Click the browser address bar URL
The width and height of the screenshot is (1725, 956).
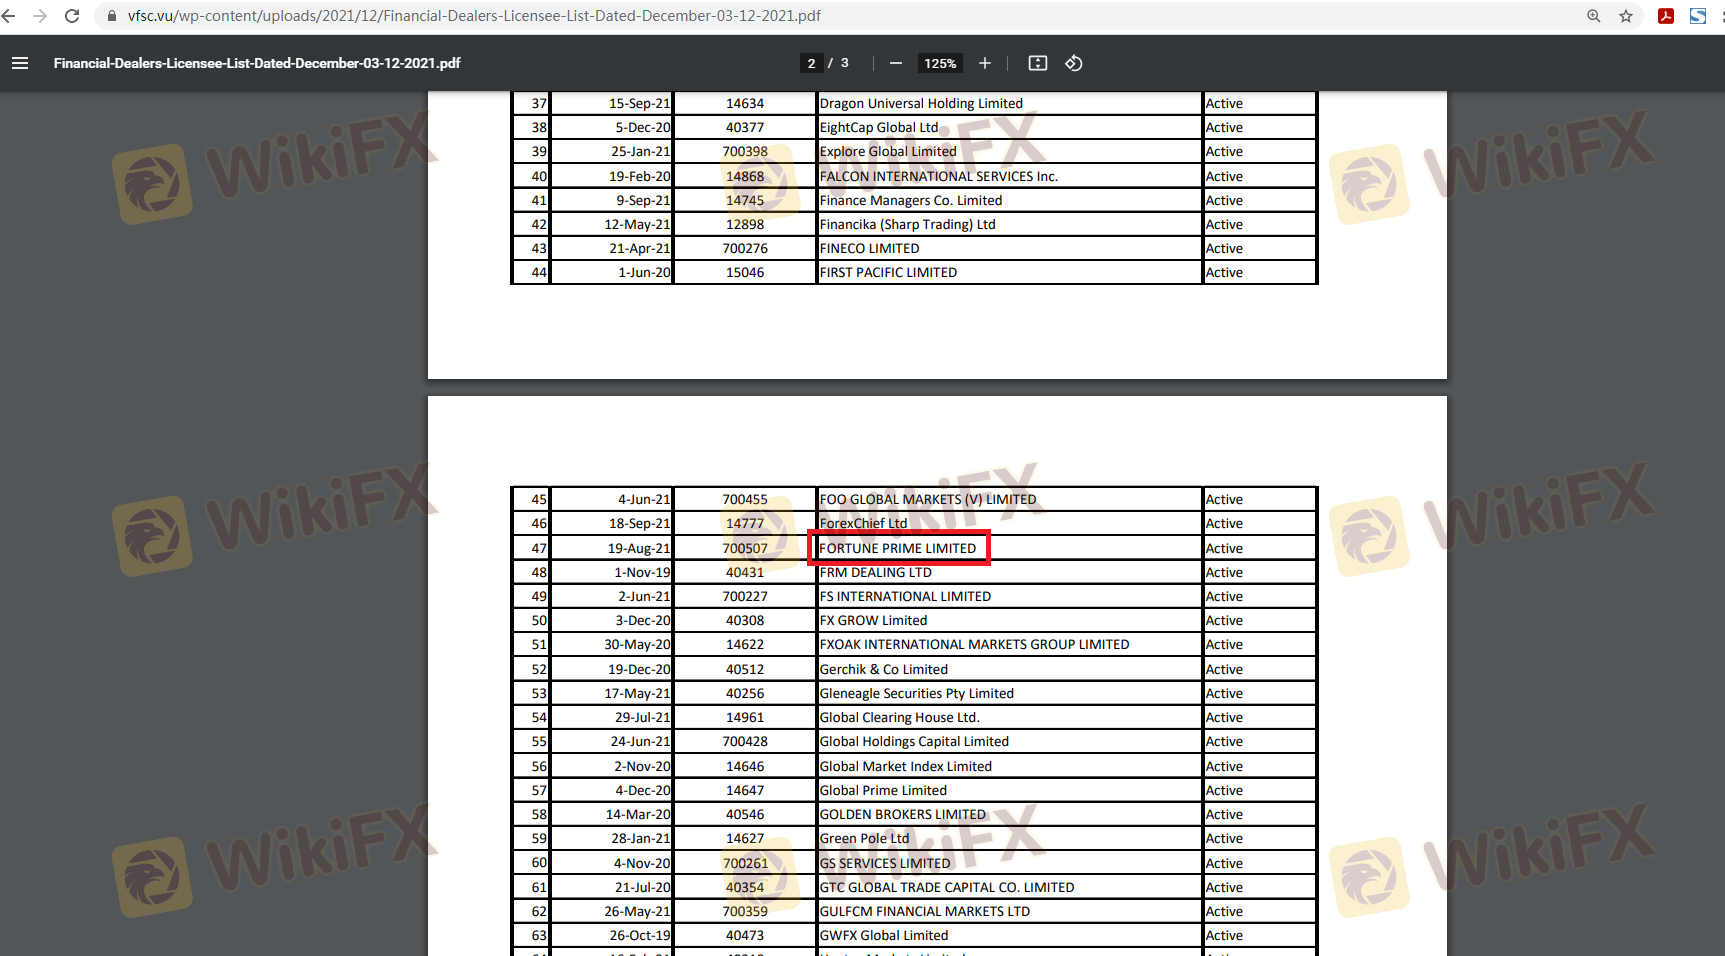click(474, 16)
